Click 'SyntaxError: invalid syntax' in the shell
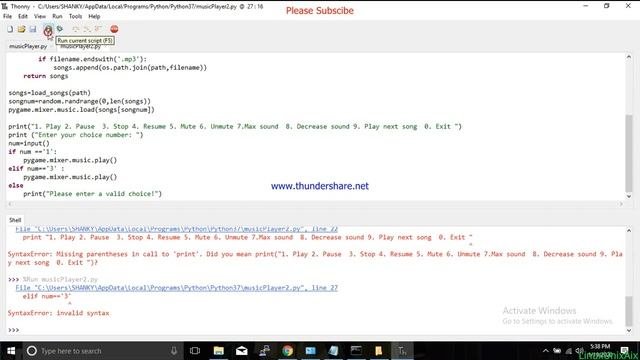640x360 pixels. [x=58, y=313]
